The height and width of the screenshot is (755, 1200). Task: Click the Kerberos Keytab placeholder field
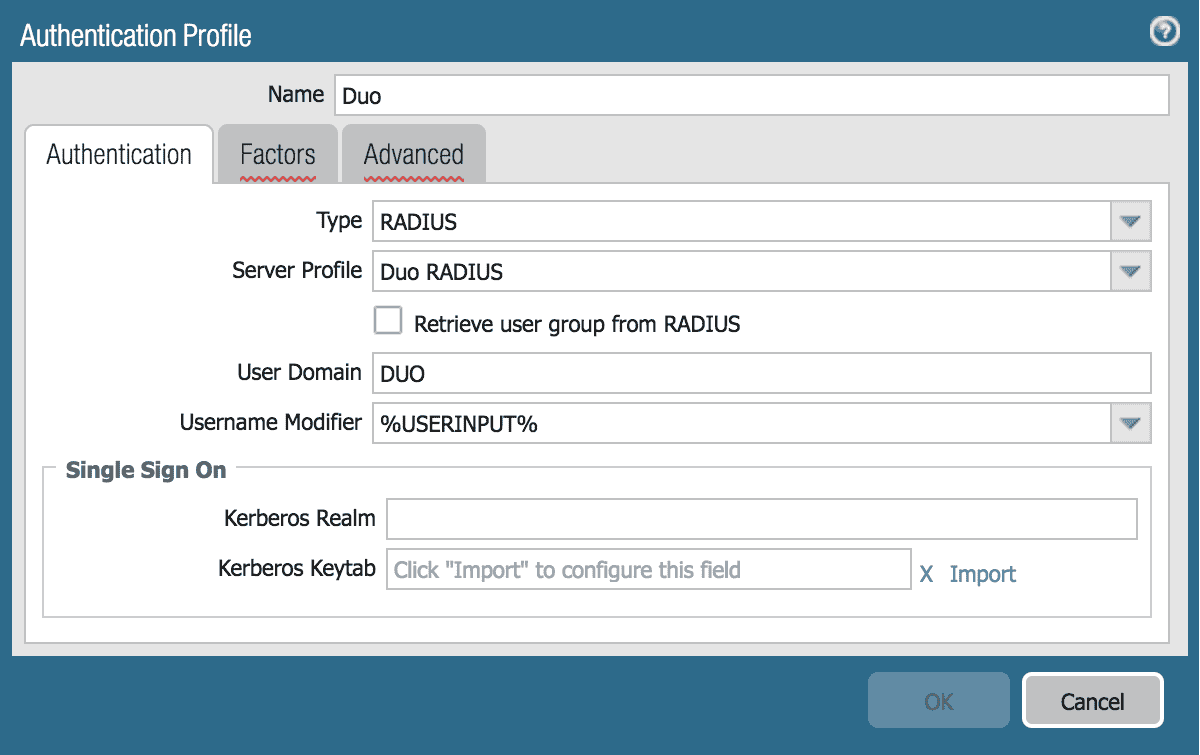tap(648, 568)
